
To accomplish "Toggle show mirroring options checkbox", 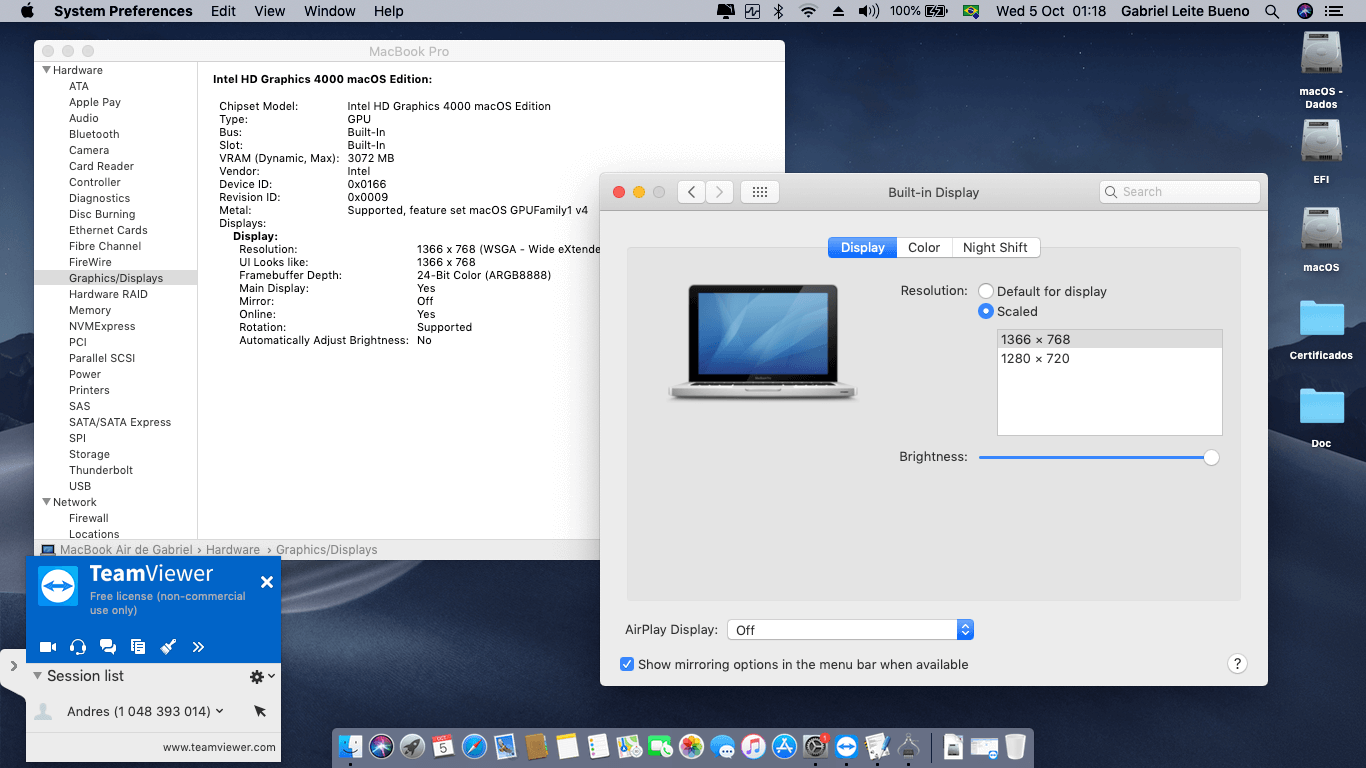I will pos(627,664).
